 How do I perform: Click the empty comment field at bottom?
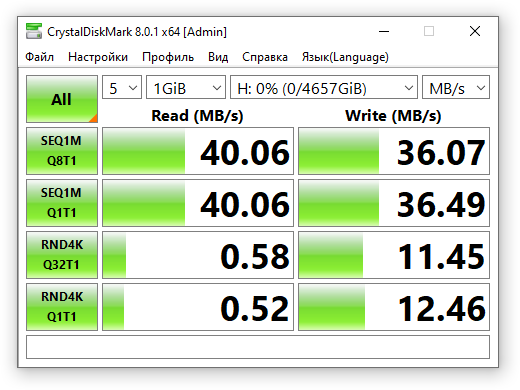click(x=258, y=347)
